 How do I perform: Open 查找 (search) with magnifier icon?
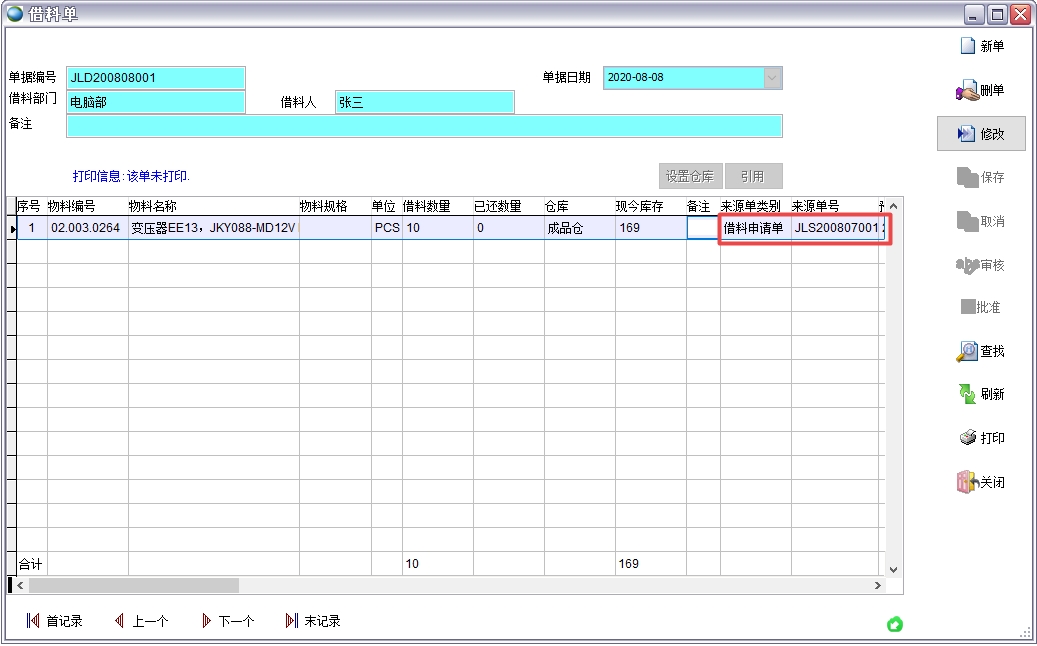(x=967, y=352)
